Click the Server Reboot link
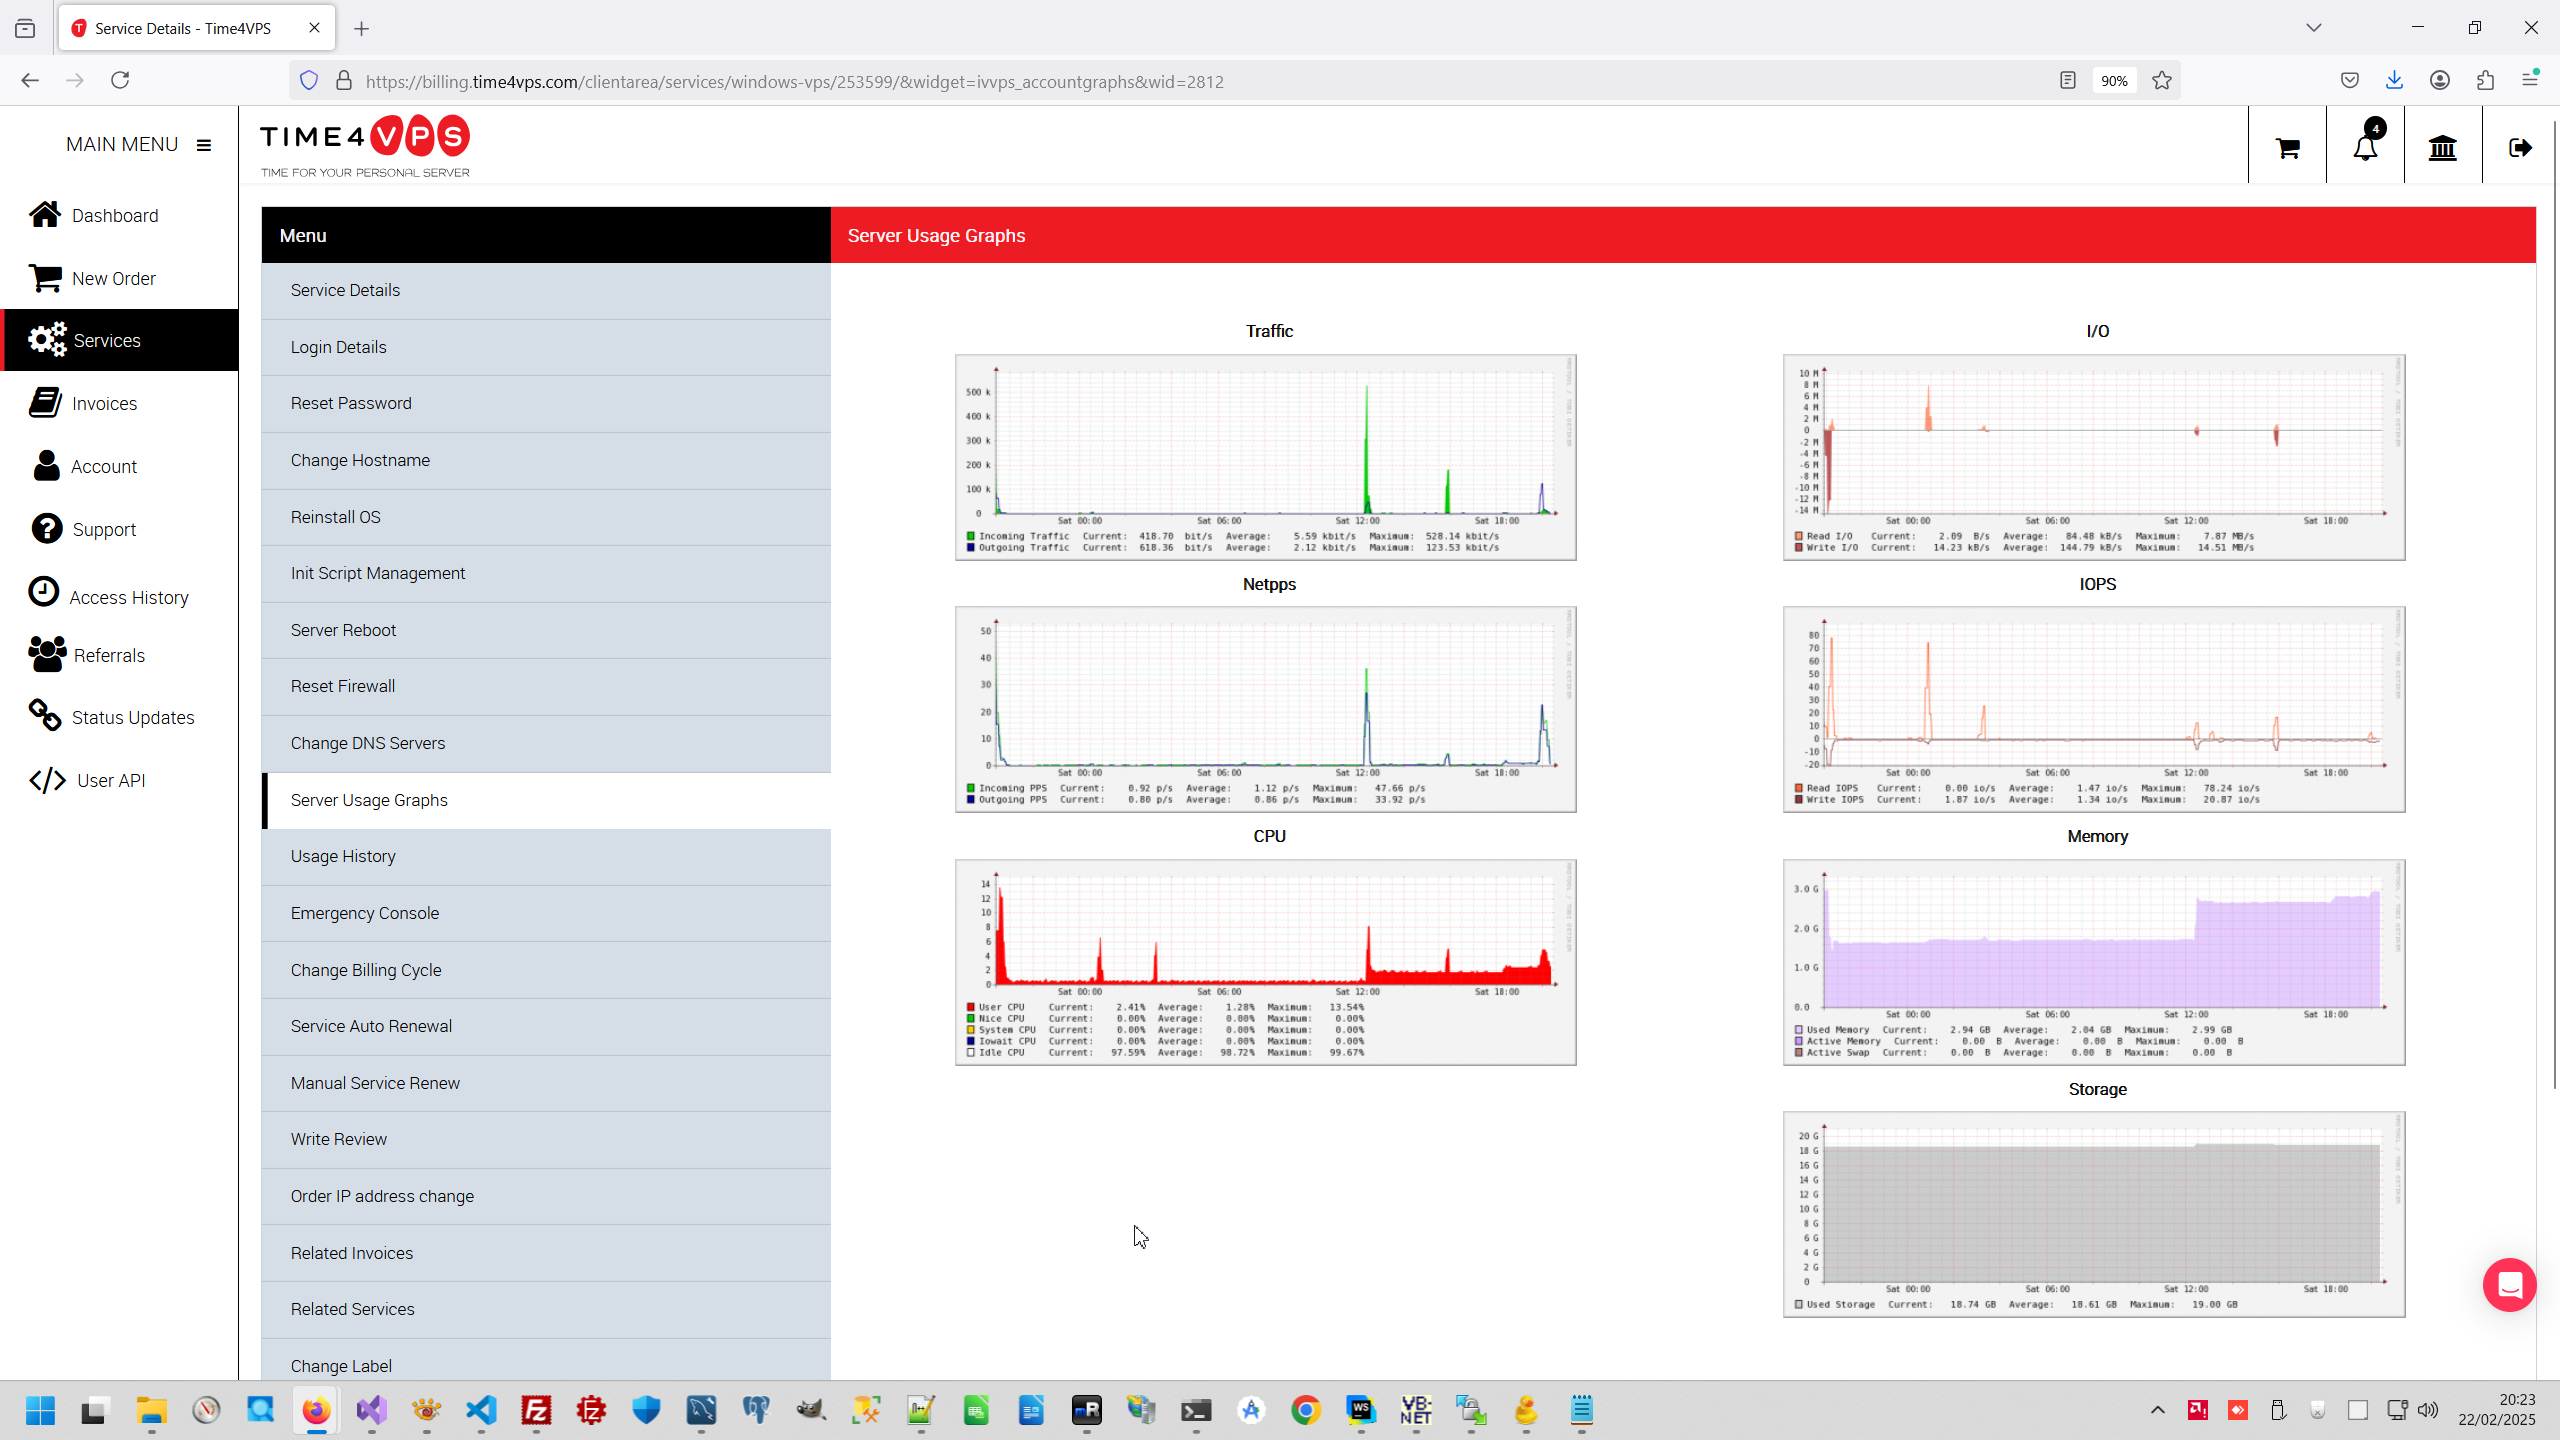 coord(343,630)
